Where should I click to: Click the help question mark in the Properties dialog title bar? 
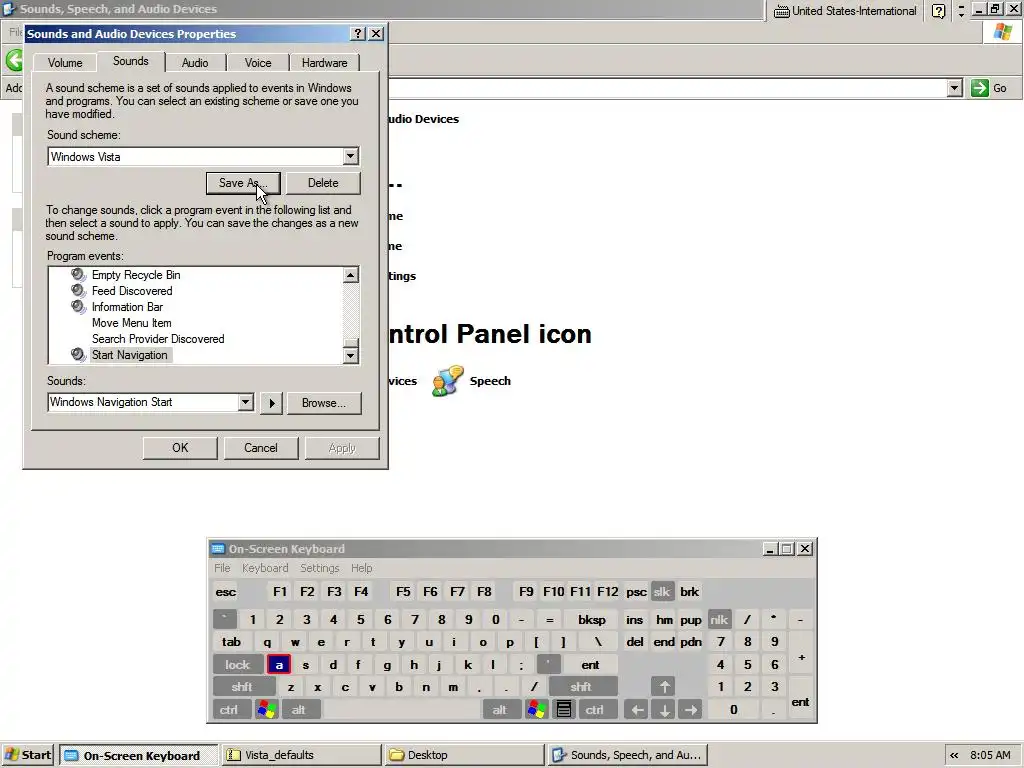click(358, 33)
